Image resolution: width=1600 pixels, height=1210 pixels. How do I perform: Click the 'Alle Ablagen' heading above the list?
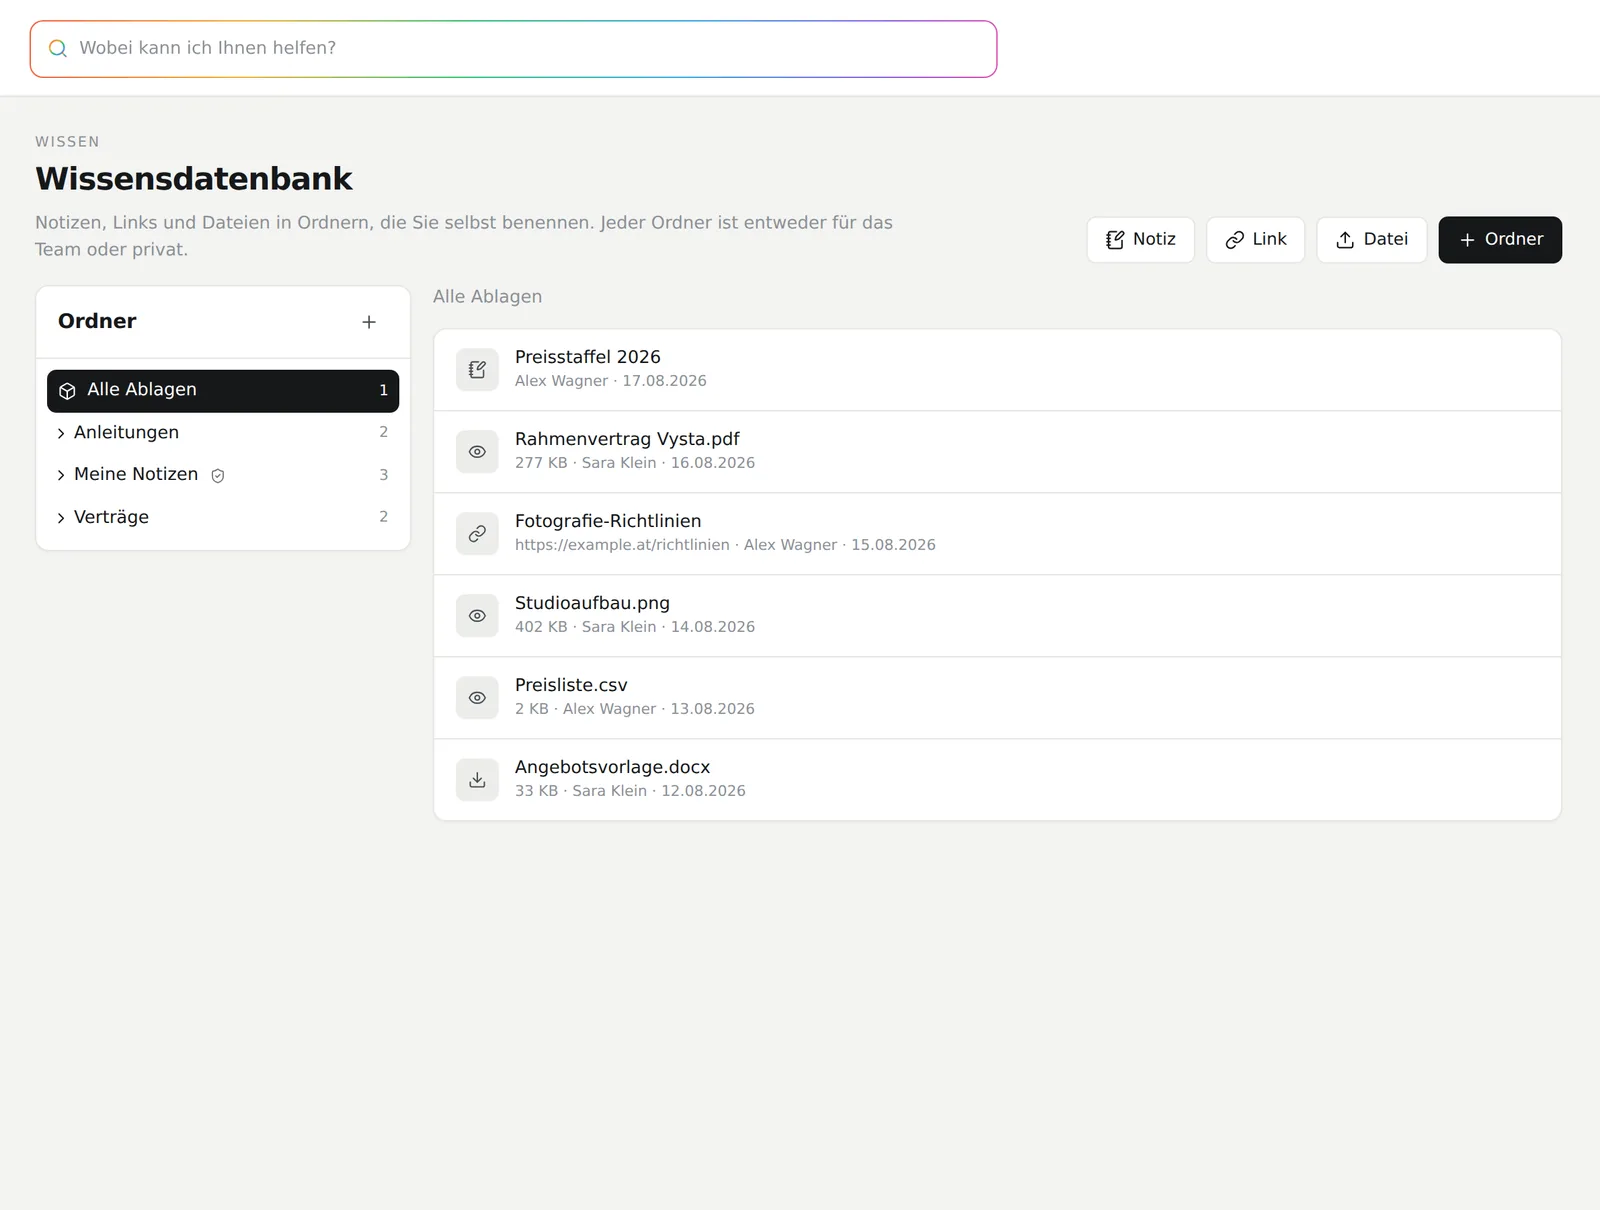tap(487, 297)
